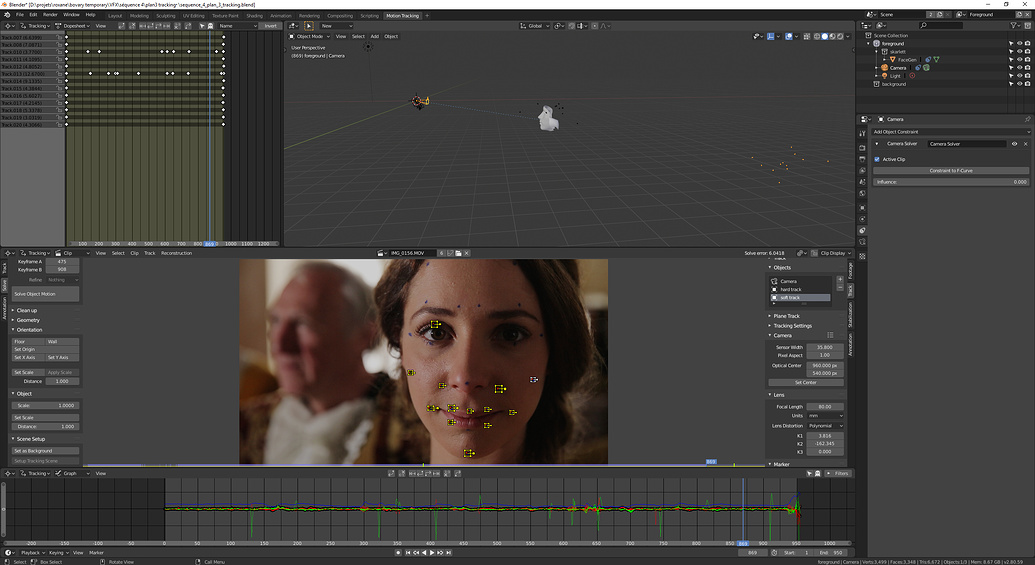Click the Focal Length value field
This screenshot has height=565, width=1035.
(x=825, y=407)
